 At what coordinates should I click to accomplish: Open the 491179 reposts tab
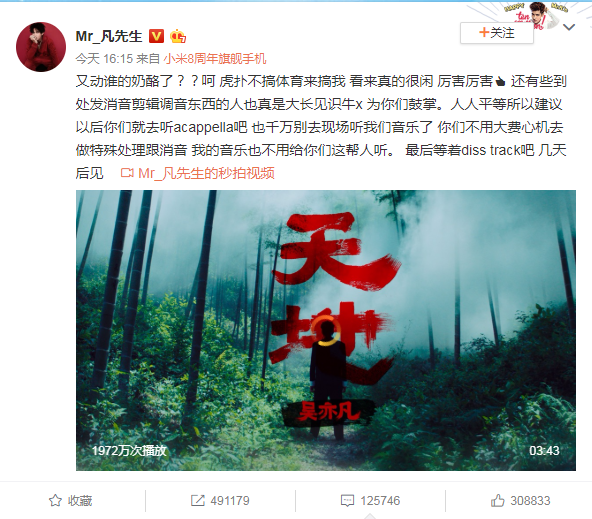click(x=220, y=501)
